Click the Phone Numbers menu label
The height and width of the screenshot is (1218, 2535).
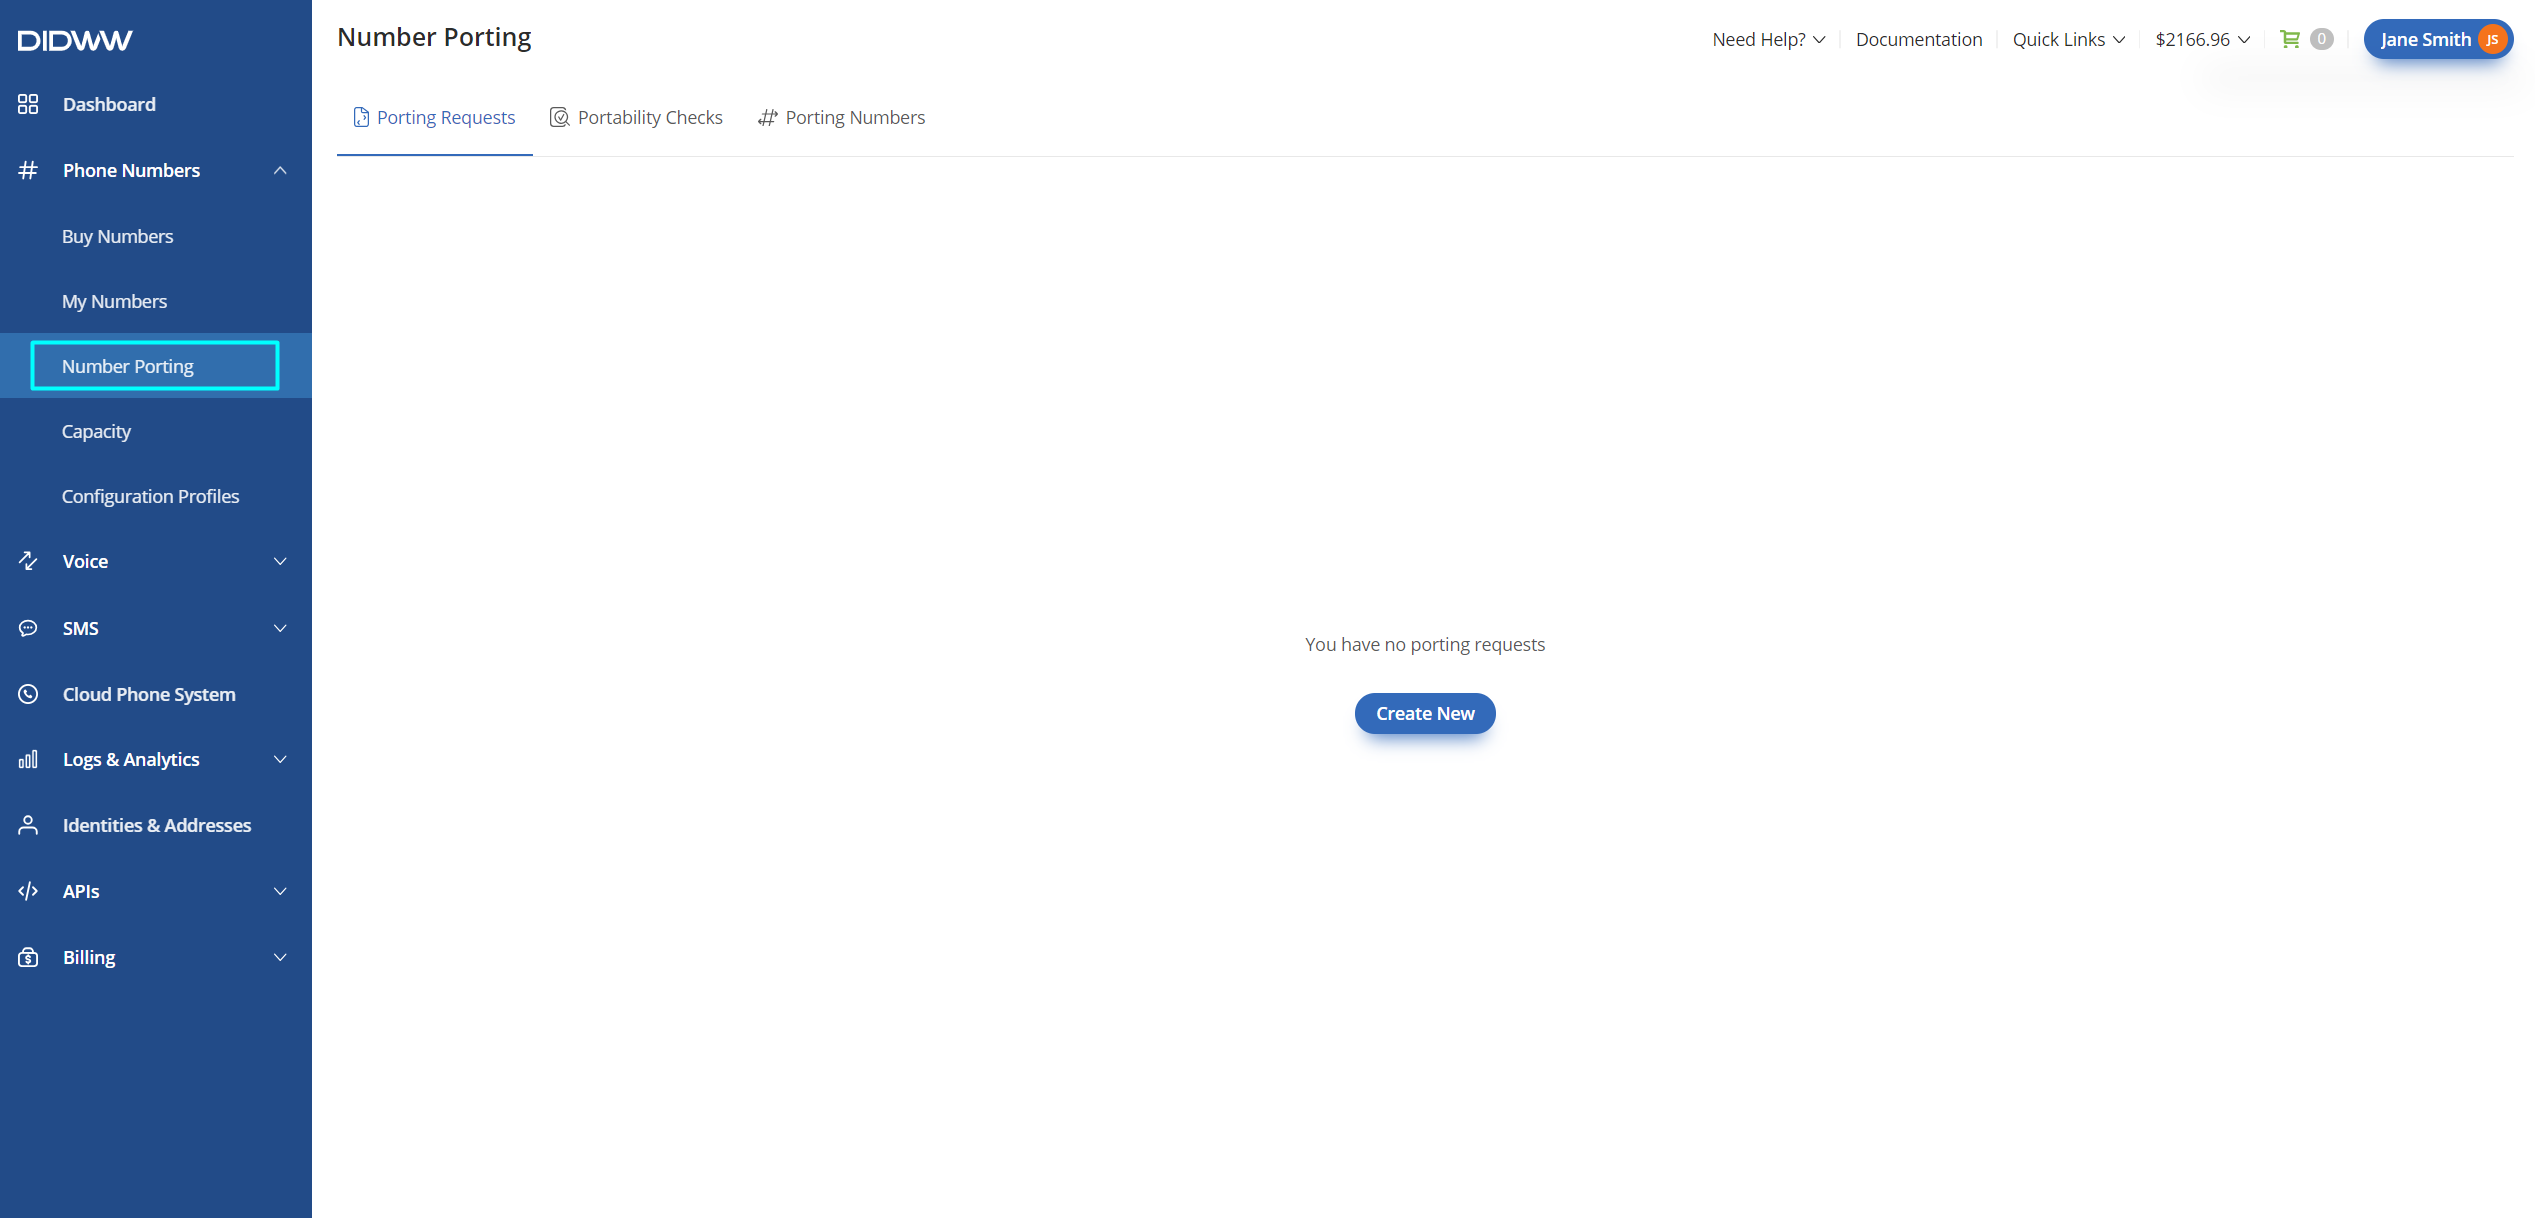pyautogui.click(x=131, y=170)
